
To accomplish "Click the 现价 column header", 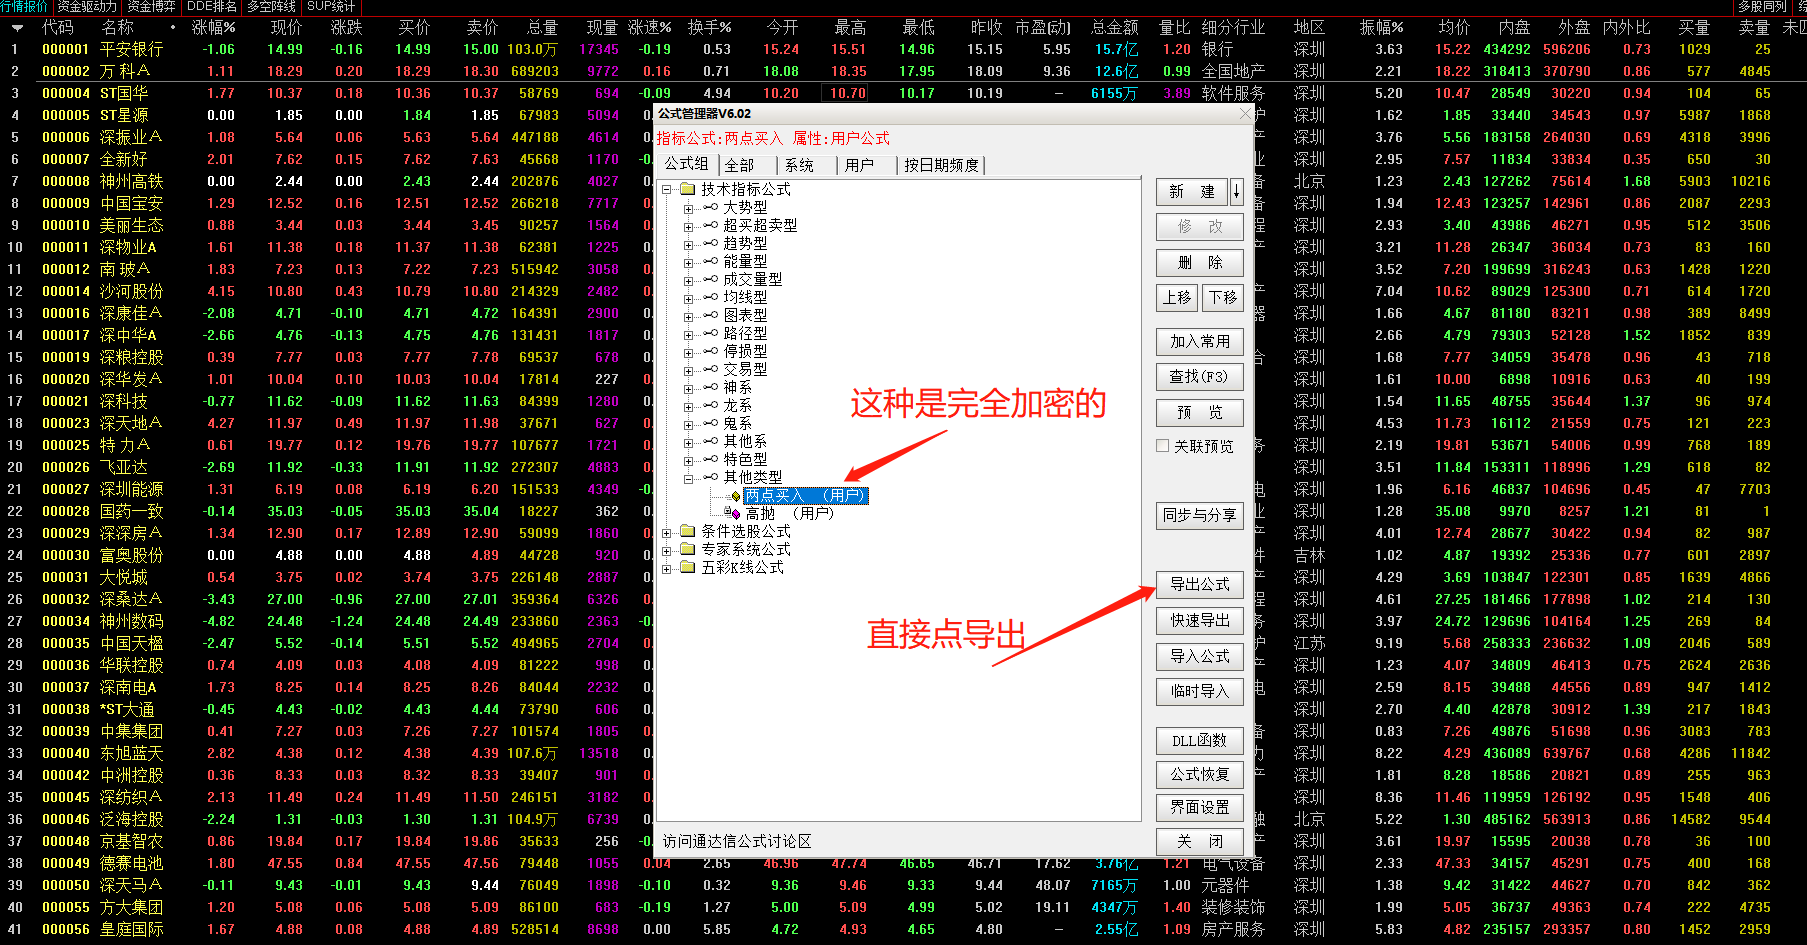I will (x=286, y=27).
